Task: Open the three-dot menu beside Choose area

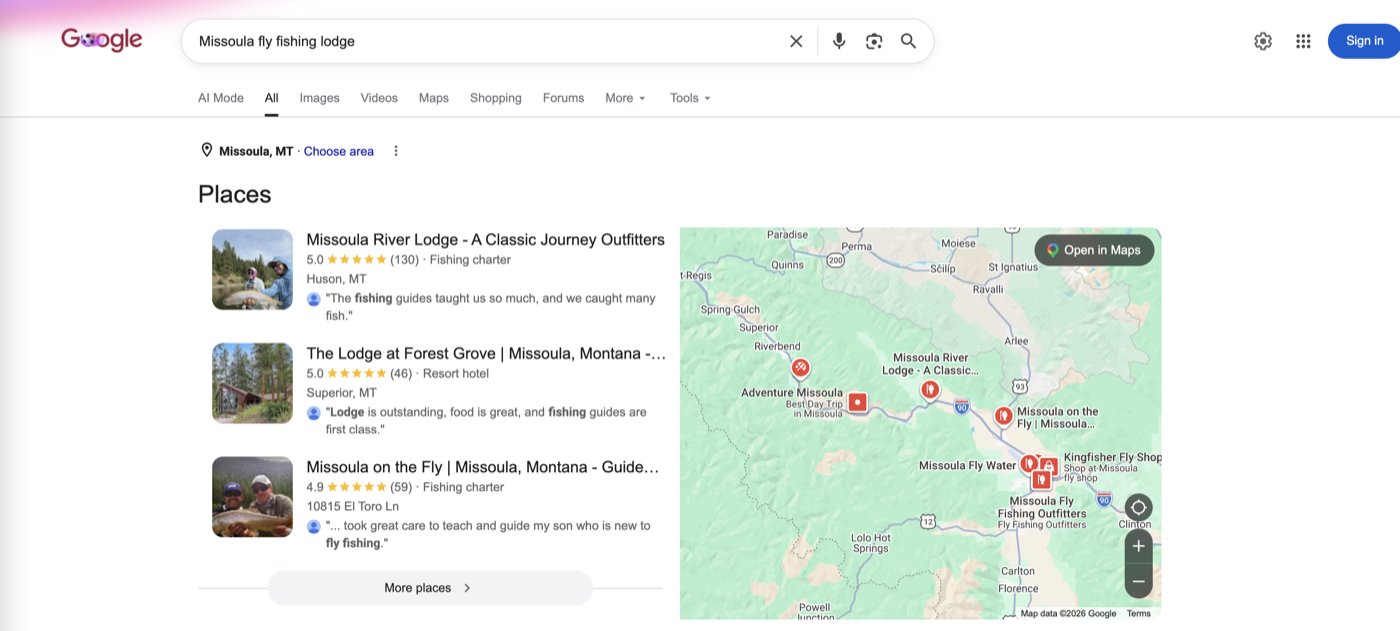Action: [x=396, y=151]
